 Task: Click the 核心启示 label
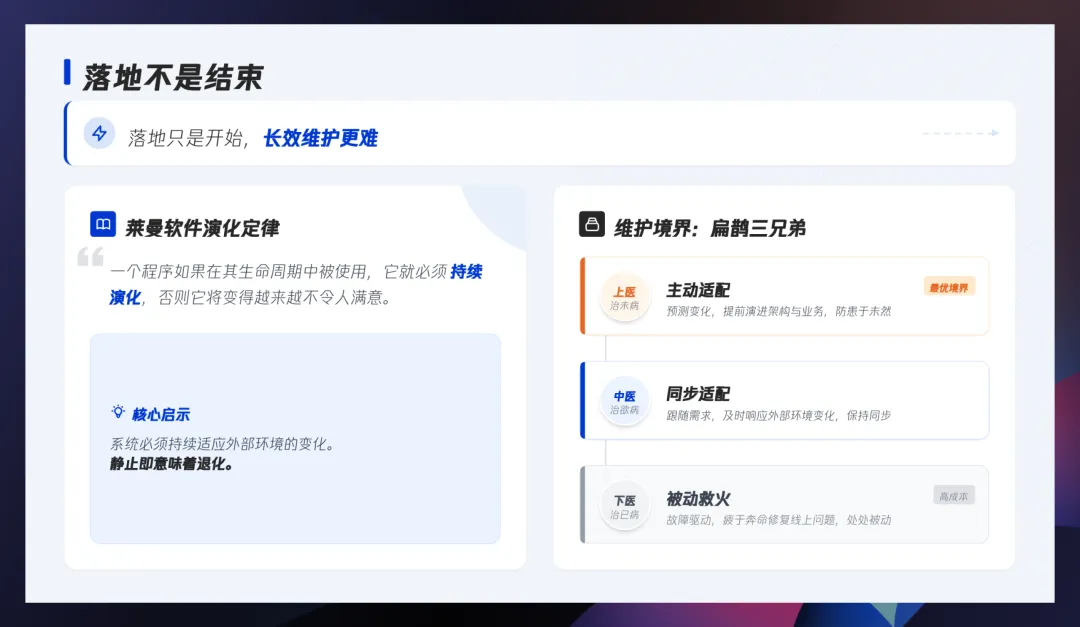point(160,414)
